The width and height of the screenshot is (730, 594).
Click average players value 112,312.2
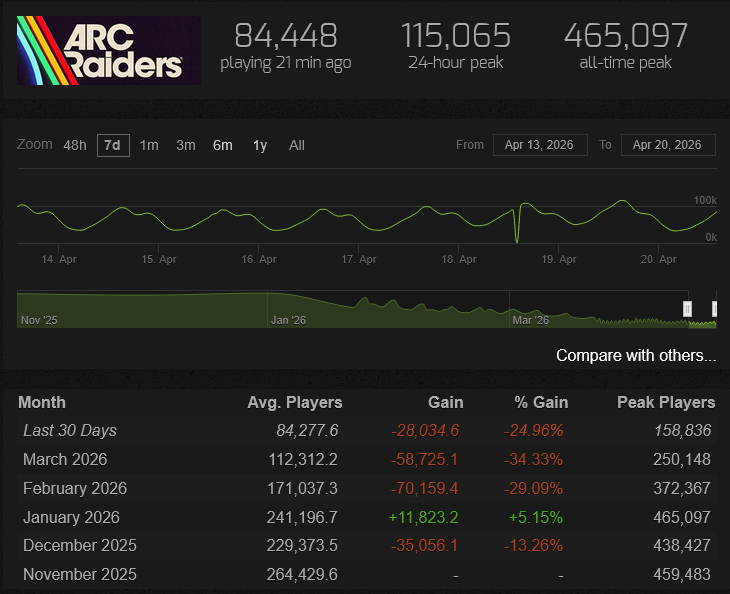click(x=303, y=459)
